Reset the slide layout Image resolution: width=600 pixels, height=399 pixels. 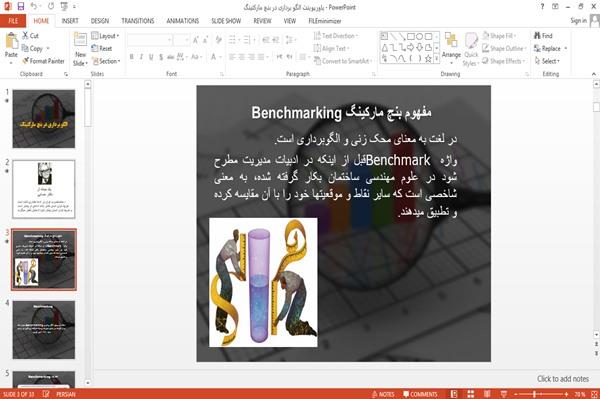[x=102, y=49]
